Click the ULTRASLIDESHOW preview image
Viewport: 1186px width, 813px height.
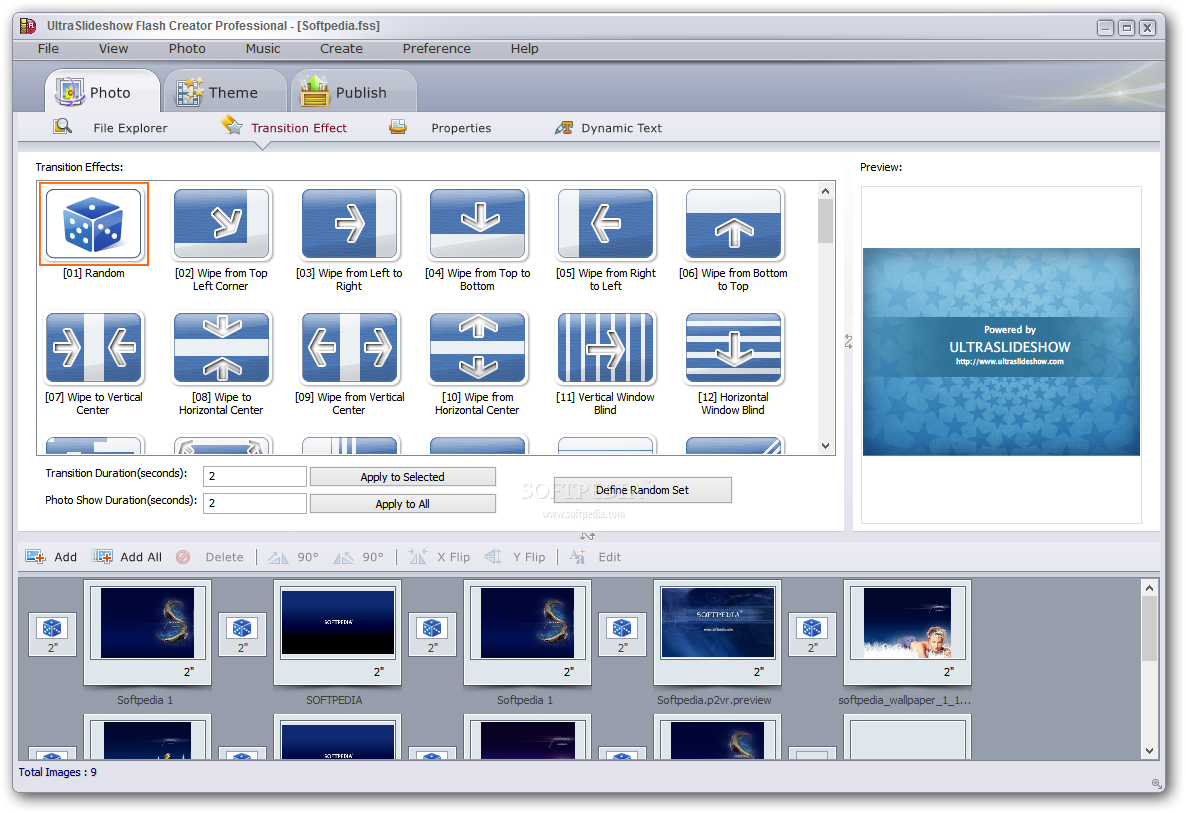coord(1001,352)
